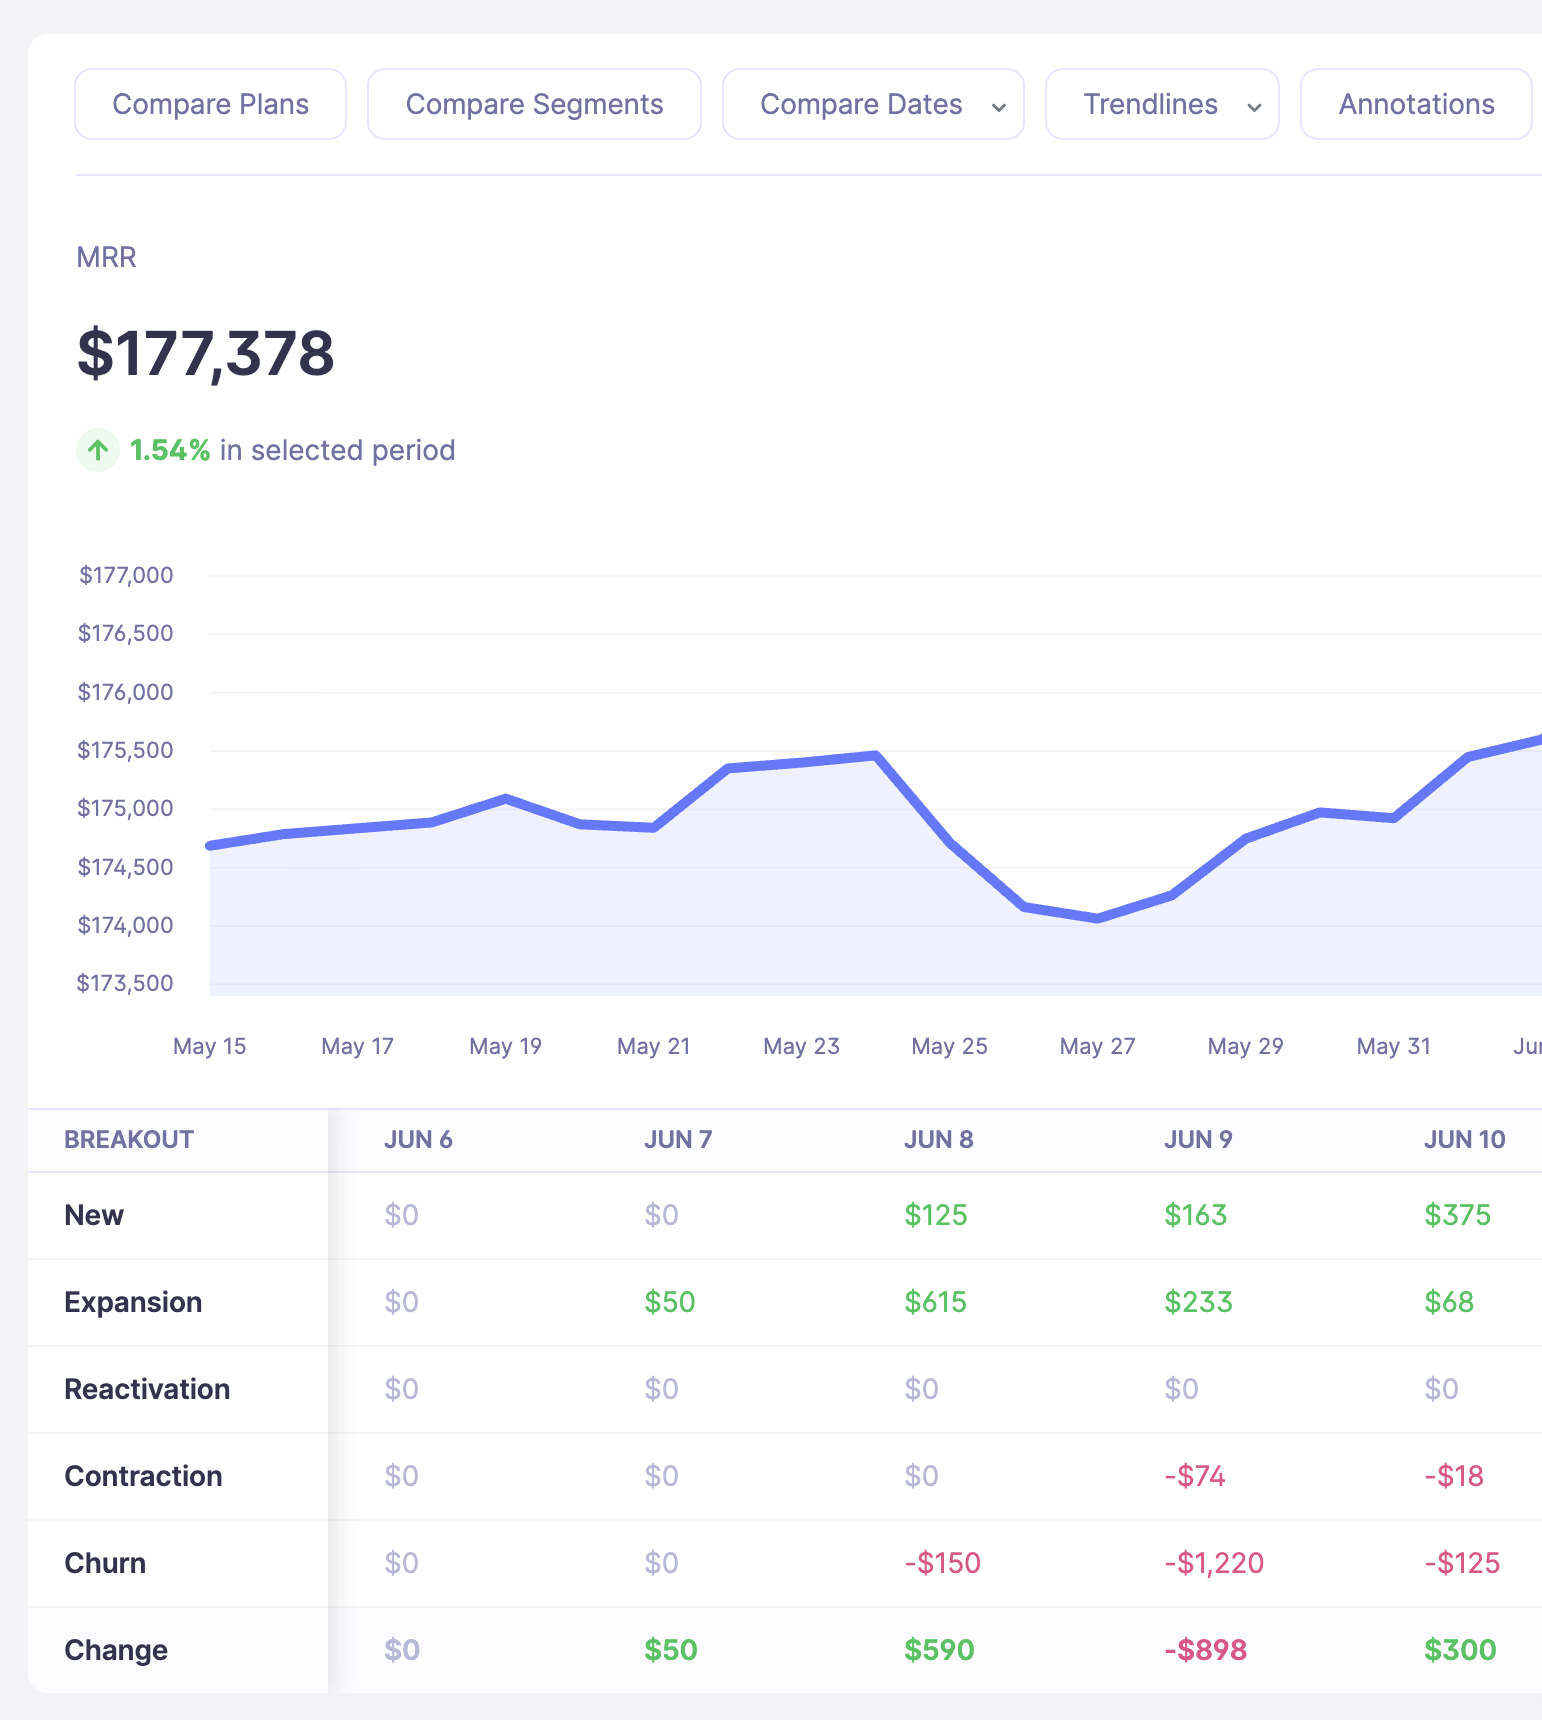Click the May 27 x-axis label

pyautogui.click(x=1097, y=1046)
